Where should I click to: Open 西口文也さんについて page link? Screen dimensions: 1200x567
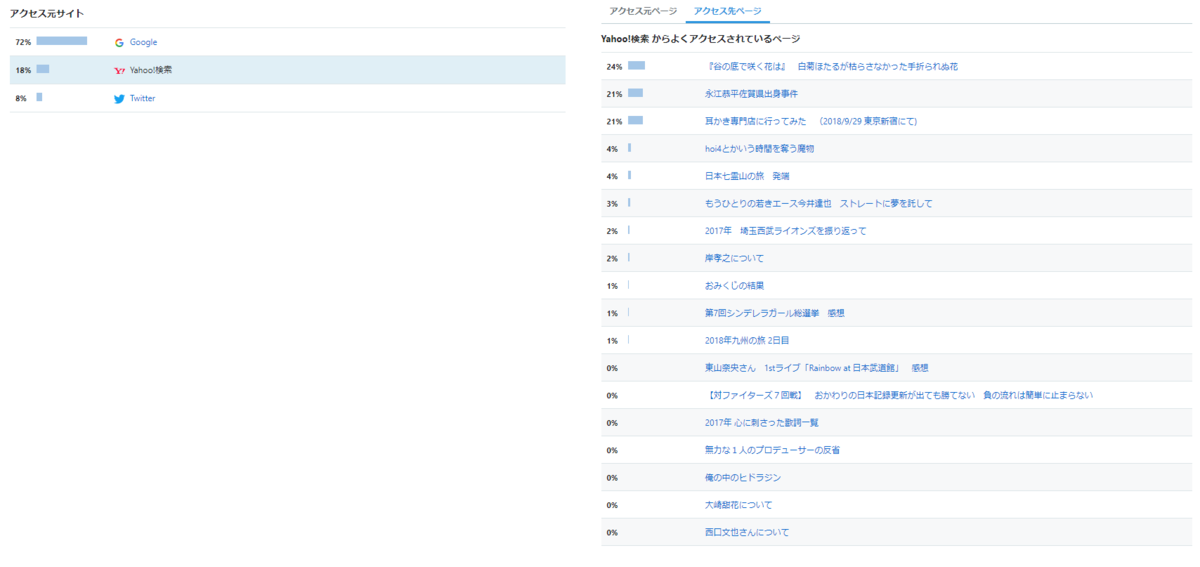point(747,532)
